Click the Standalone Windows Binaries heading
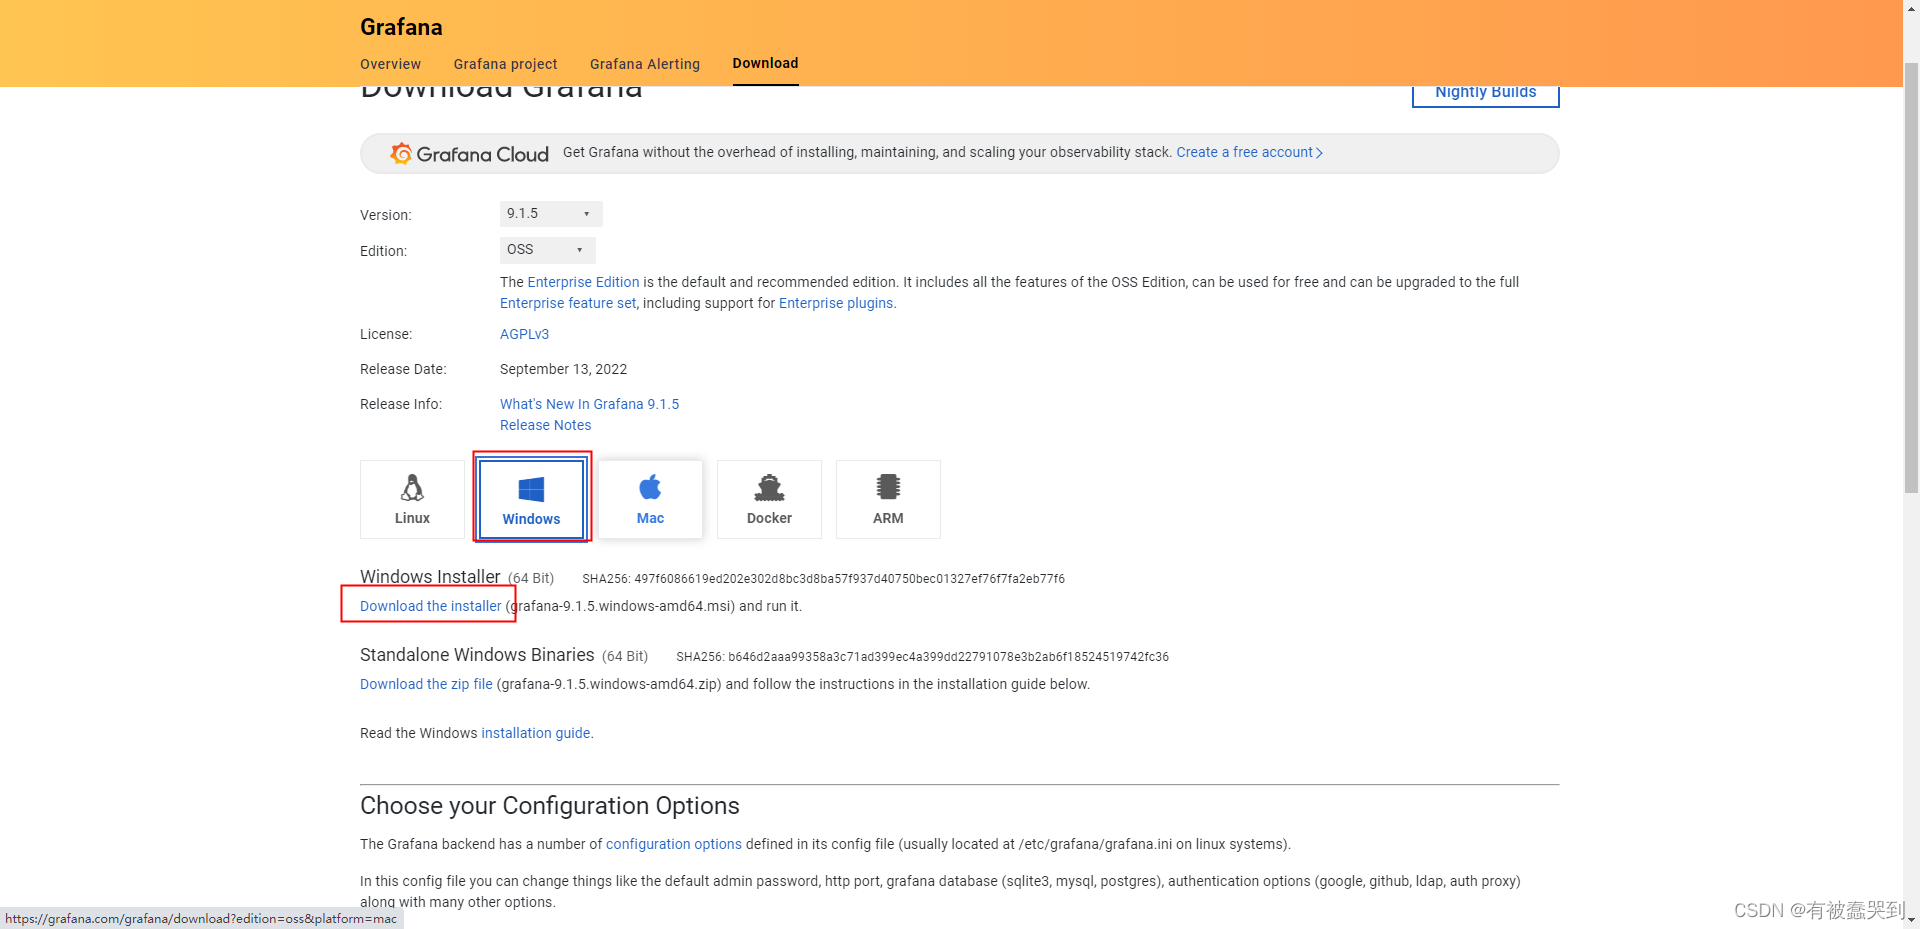The image size is (1920, 929). 477,655
